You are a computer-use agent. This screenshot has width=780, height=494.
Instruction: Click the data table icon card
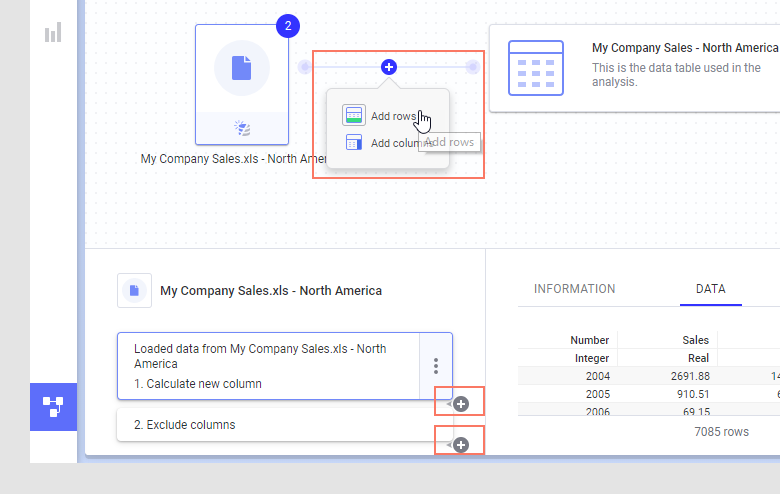point(536,68)
